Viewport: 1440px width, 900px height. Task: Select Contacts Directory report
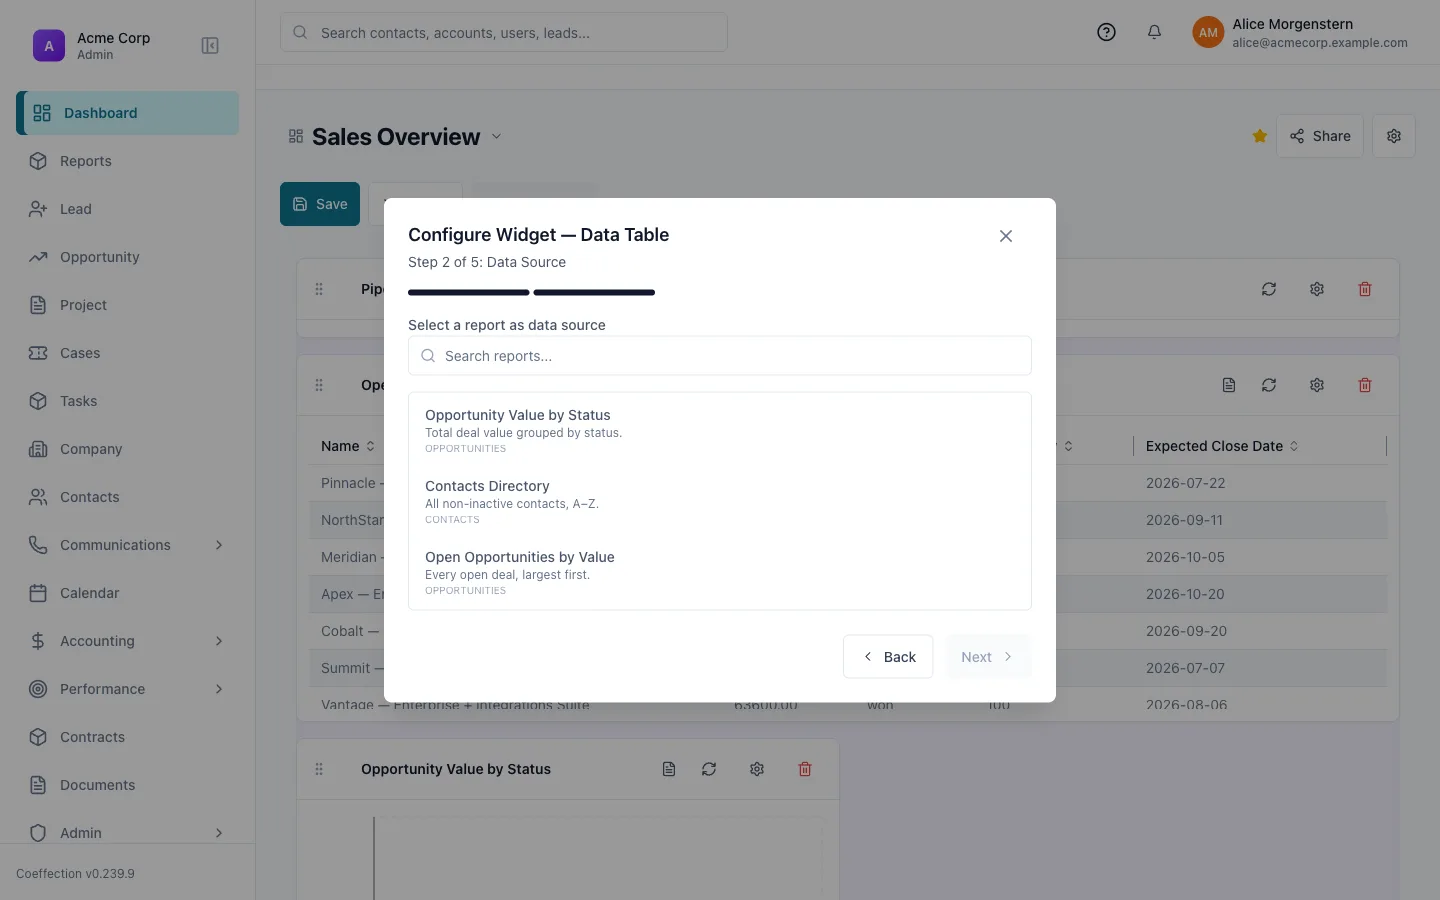(720, 501)
